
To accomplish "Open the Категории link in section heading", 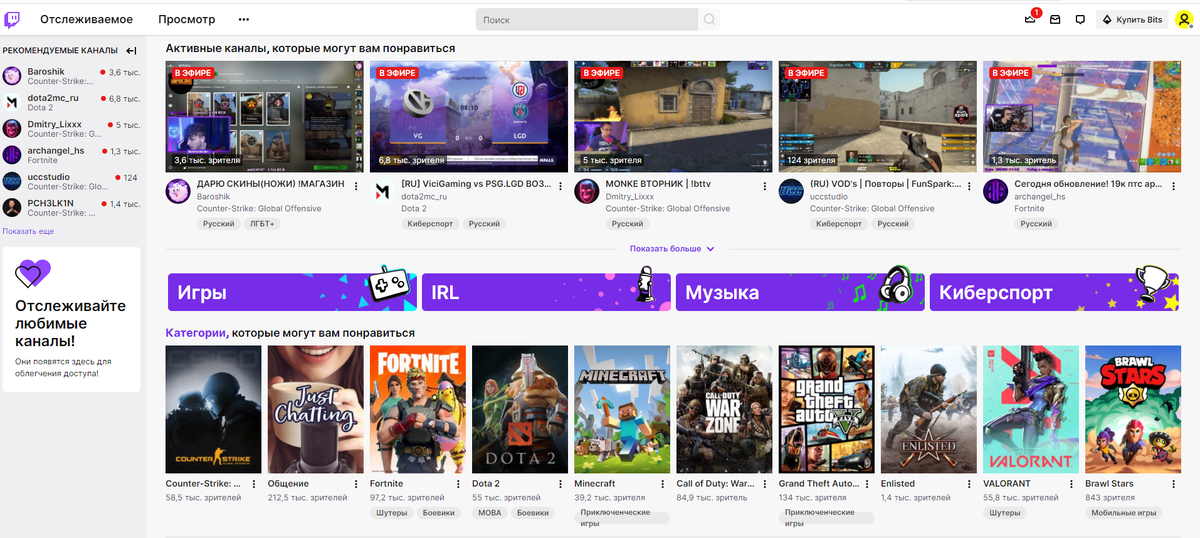I will [x=196, y=333].
